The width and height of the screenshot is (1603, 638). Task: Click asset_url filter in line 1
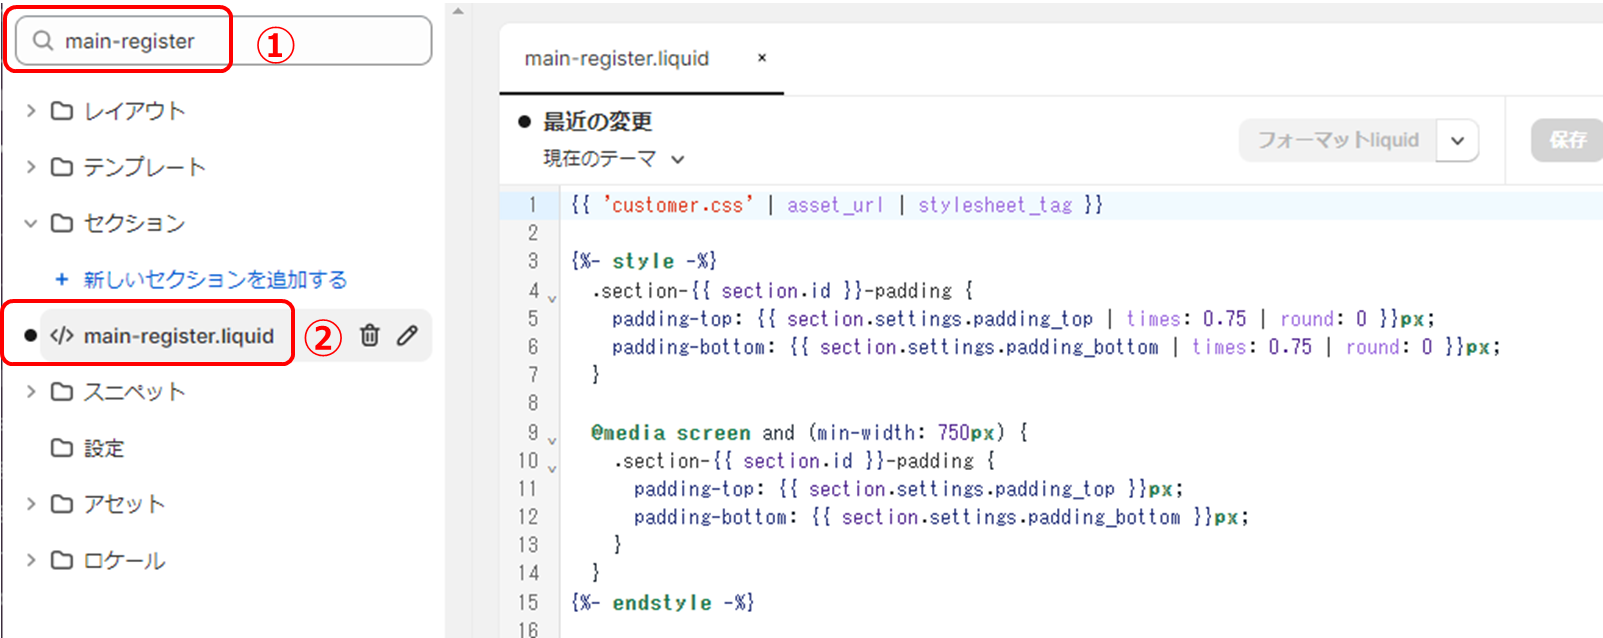pos(835,205)
